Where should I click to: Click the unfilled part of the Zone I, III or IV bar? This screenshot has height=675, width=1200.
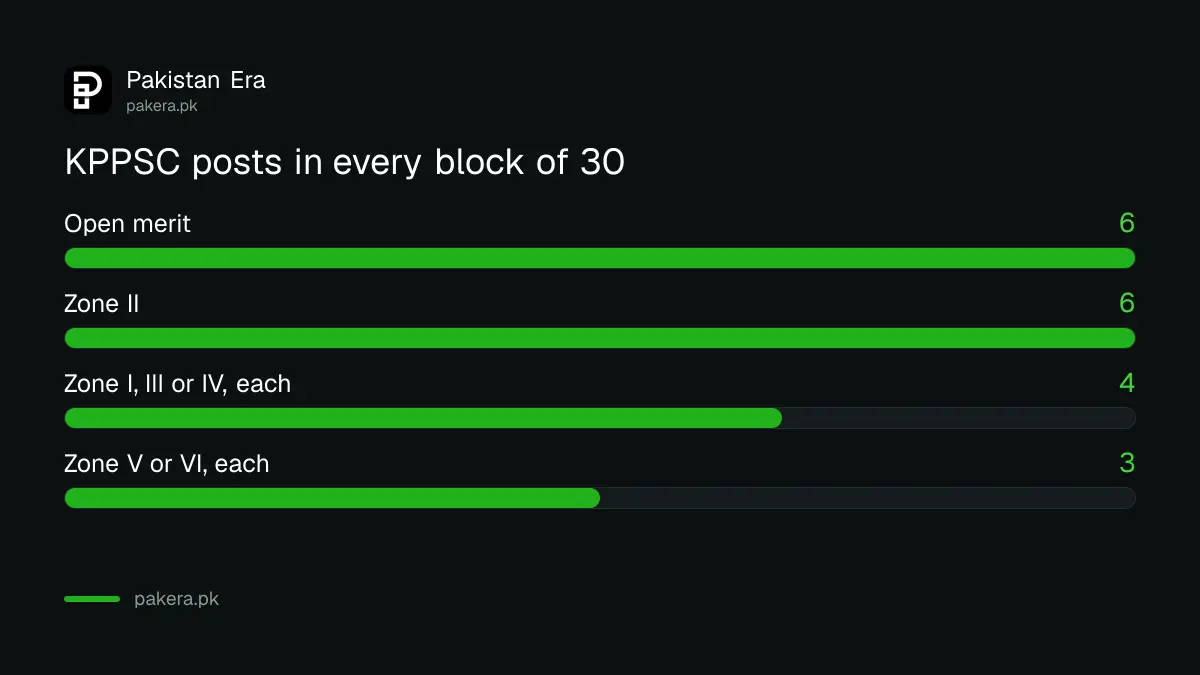click(x=959, y=418)
